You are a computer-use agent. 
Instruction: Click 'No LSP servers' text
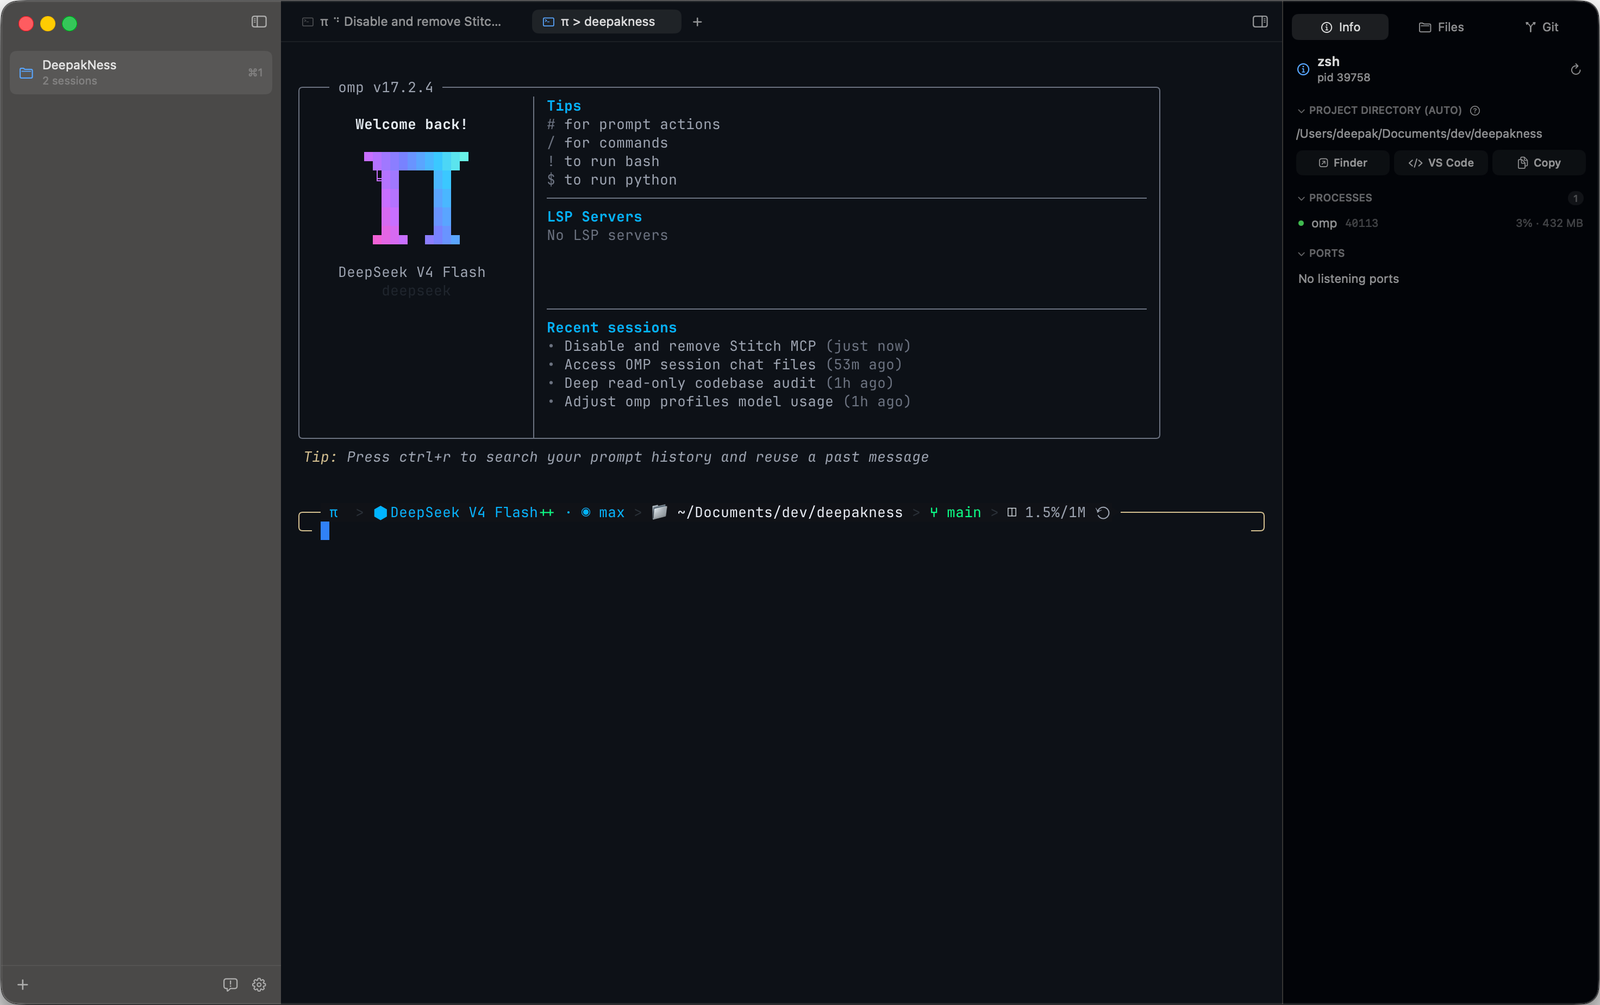[607, 235]
